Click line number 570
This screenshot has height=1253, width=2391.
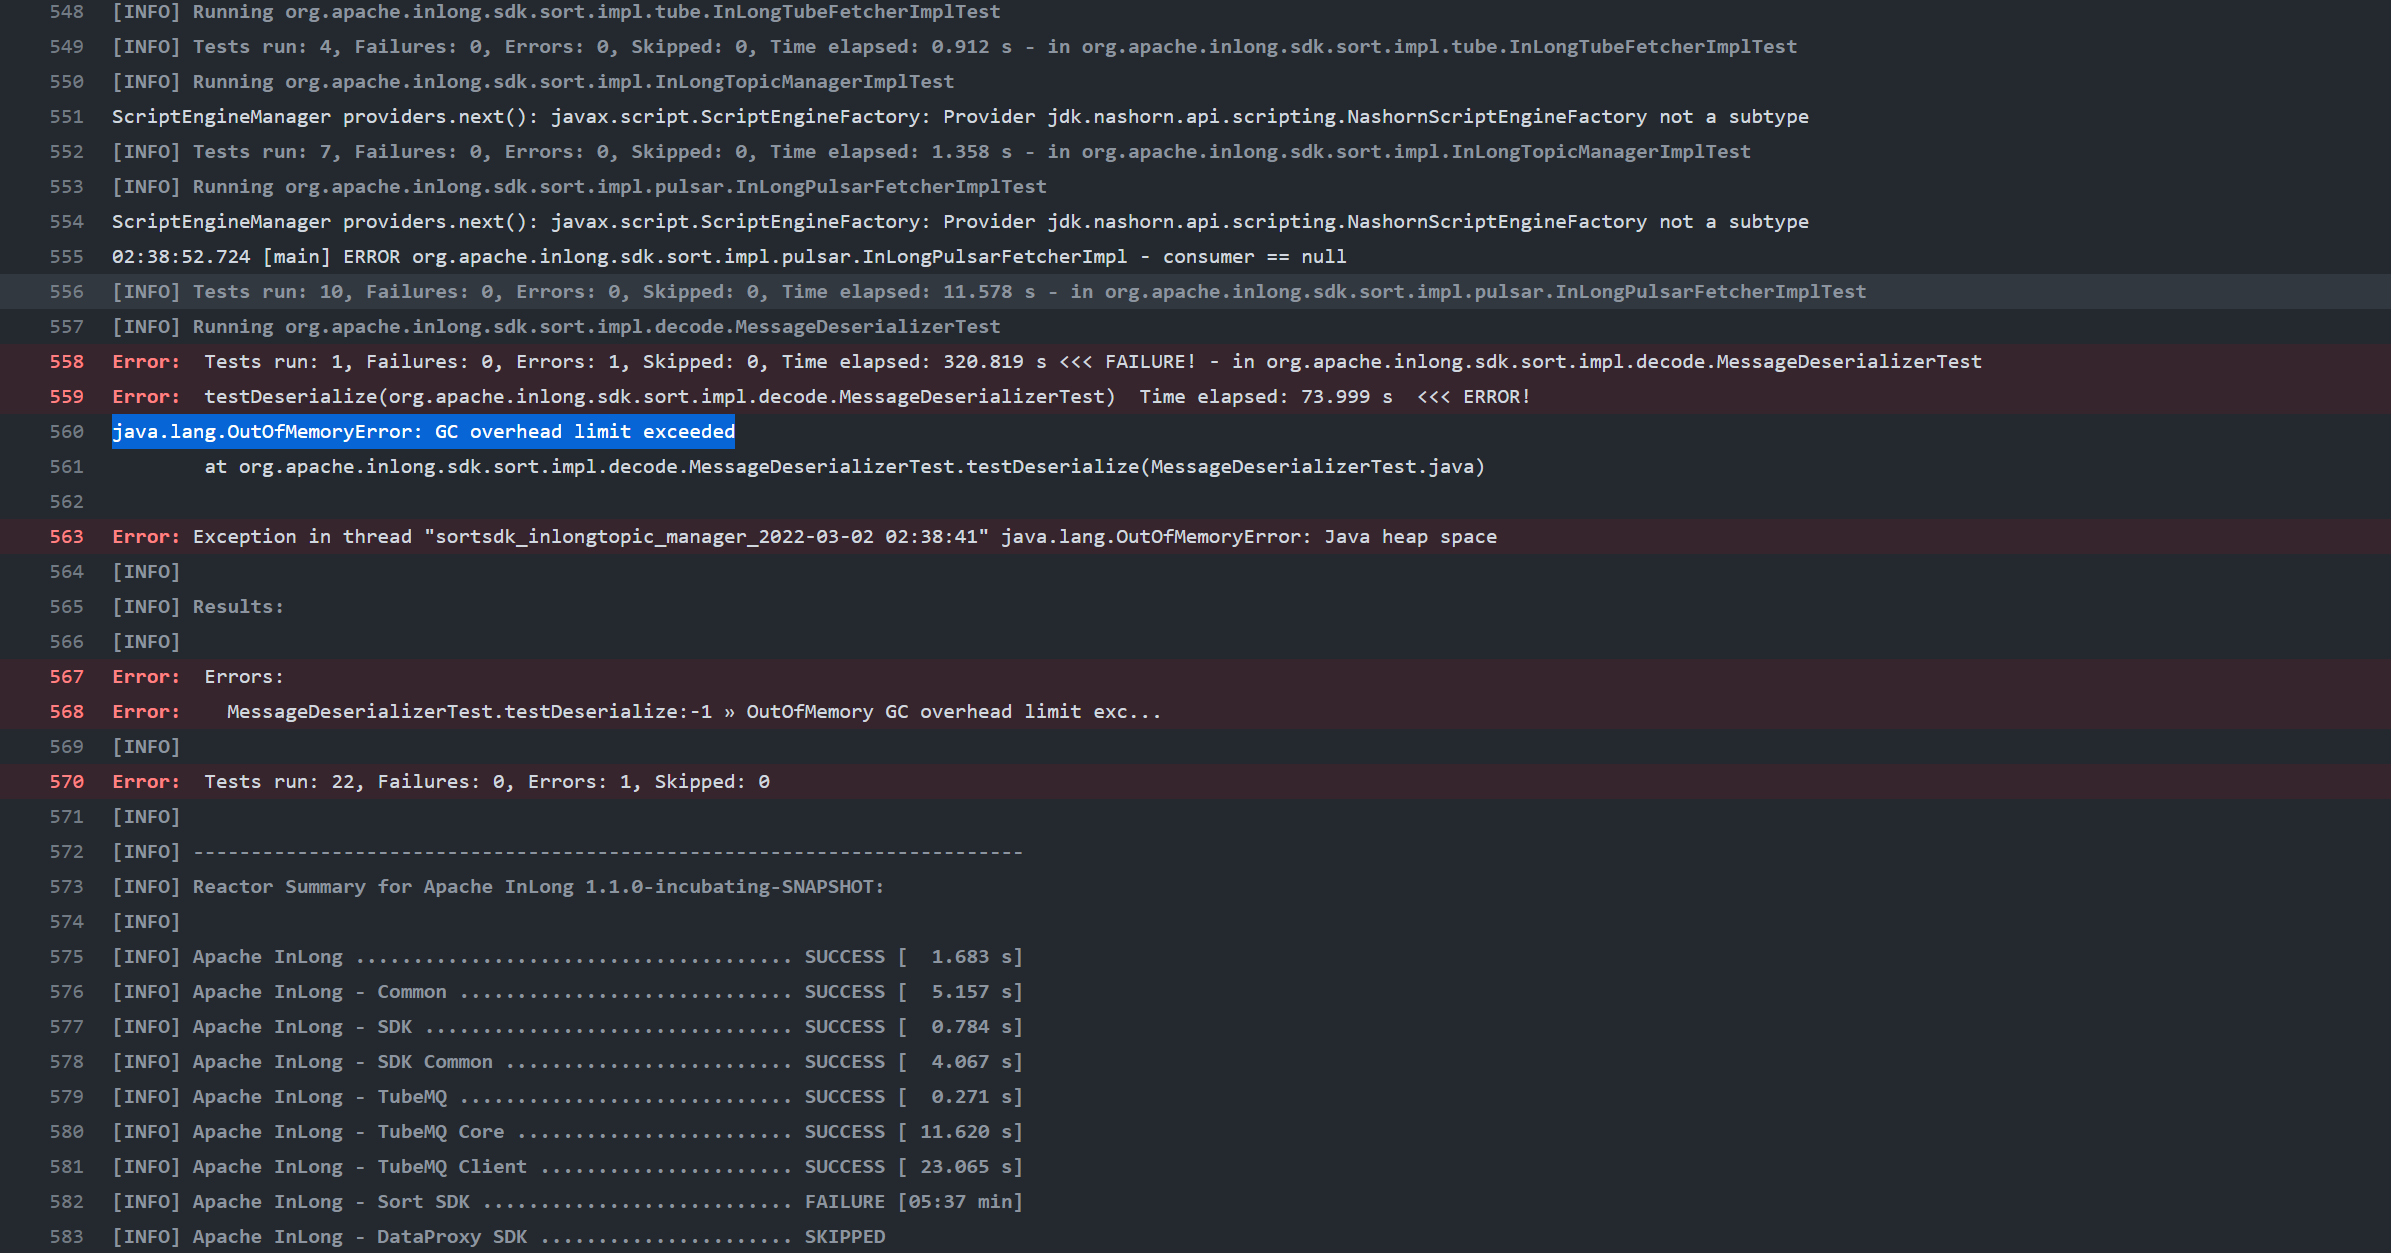tap(67, 782)
